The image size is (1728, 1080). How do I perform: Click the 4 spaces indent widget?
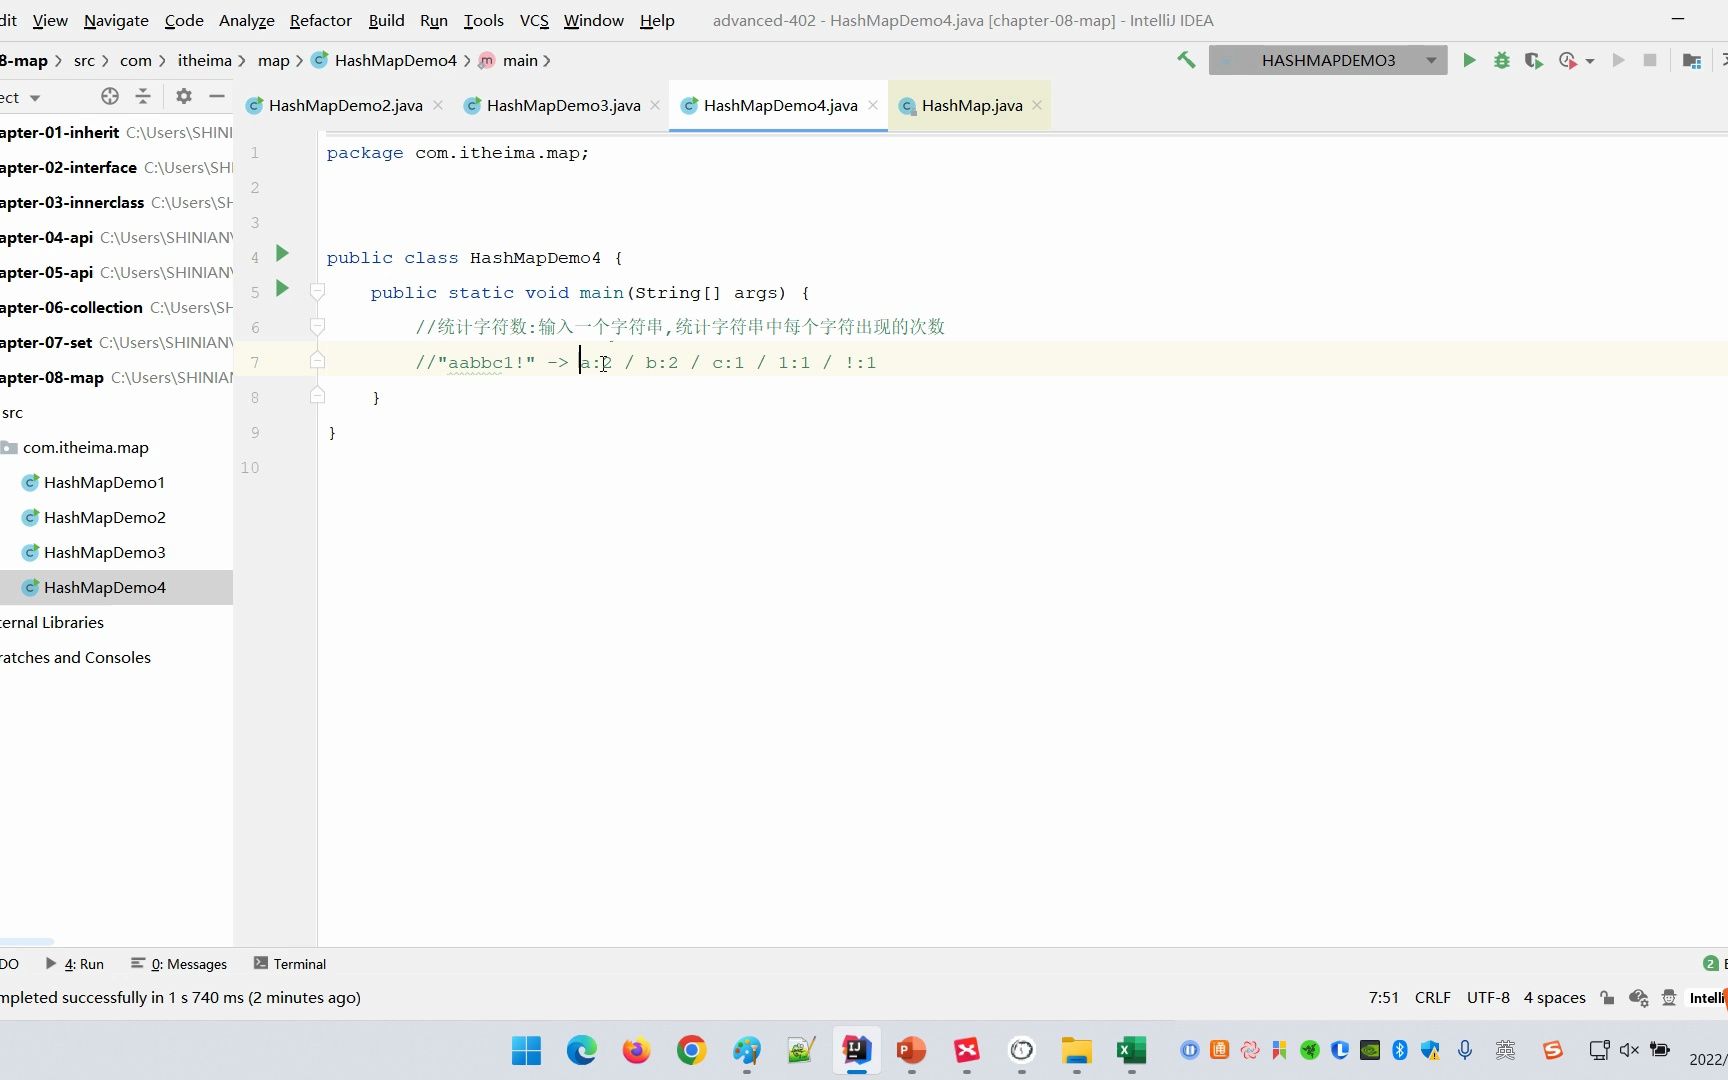(1554, 998)
